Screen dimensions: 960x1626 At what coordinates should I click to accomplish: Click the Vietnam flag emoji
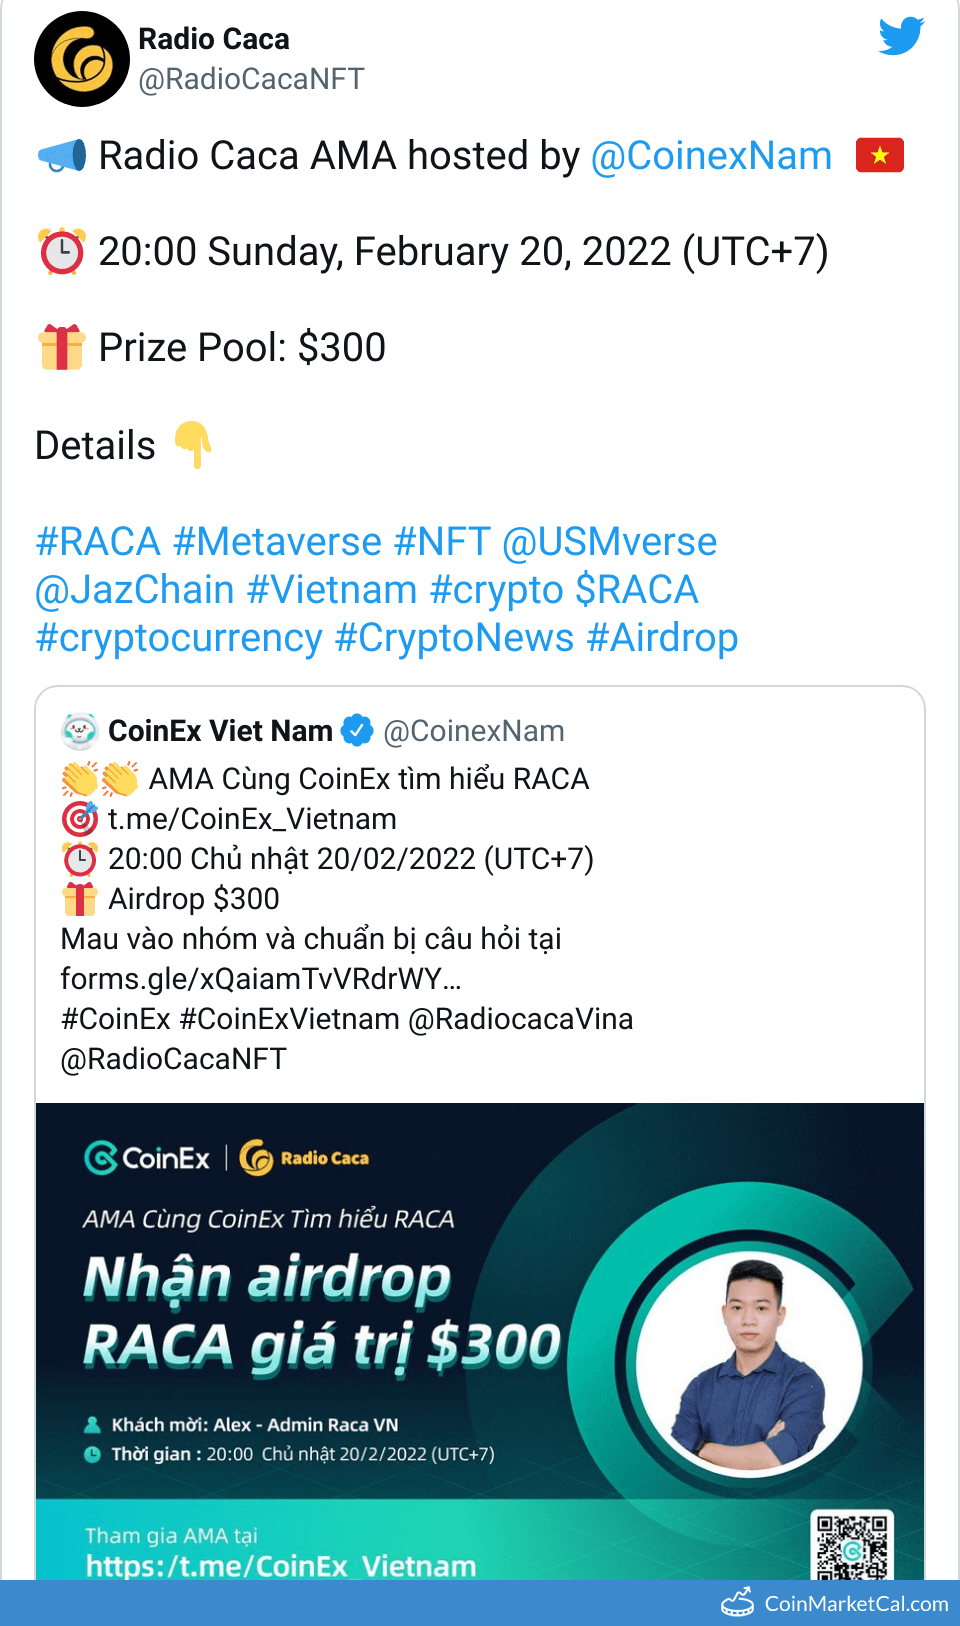879,155
